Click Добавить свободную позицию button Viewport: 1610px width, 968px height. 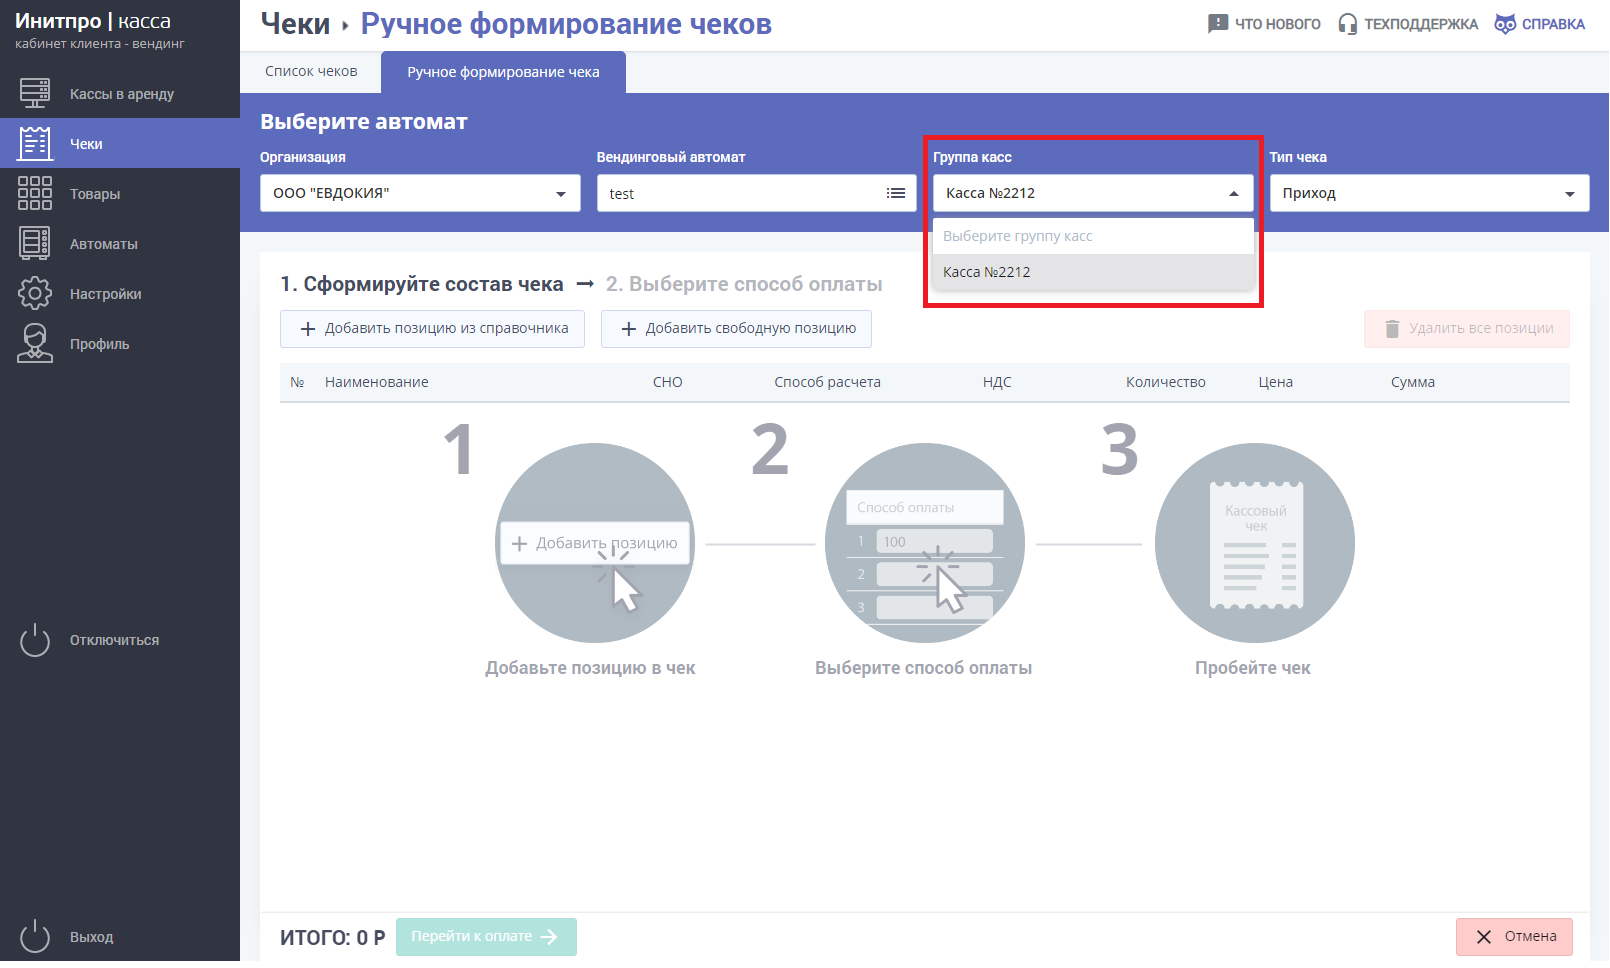(736, 329)
